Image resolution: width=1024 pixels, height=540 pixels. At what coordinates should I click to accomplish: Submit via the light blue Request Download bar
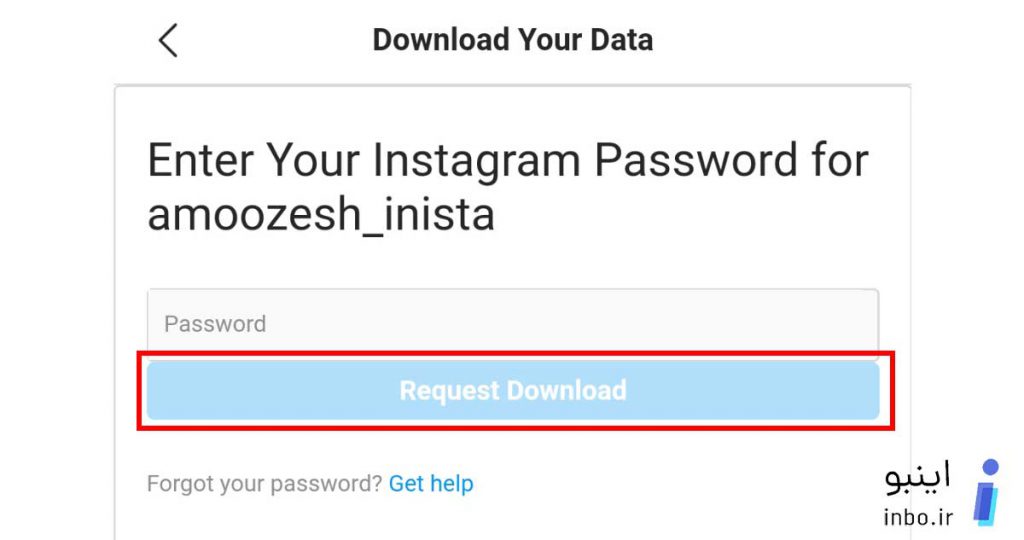(513, 390)
